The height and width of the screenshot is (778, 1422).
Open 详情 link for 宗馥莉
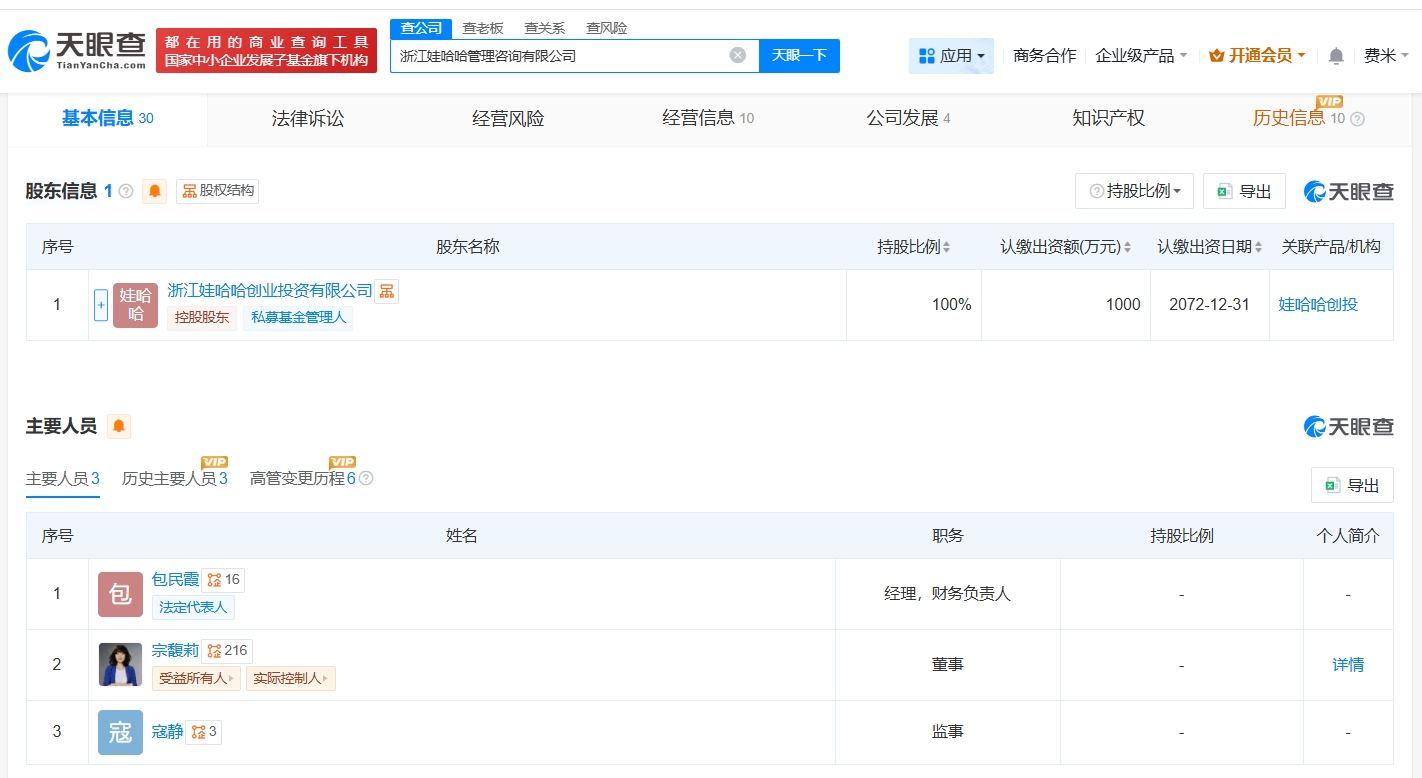1347,665
